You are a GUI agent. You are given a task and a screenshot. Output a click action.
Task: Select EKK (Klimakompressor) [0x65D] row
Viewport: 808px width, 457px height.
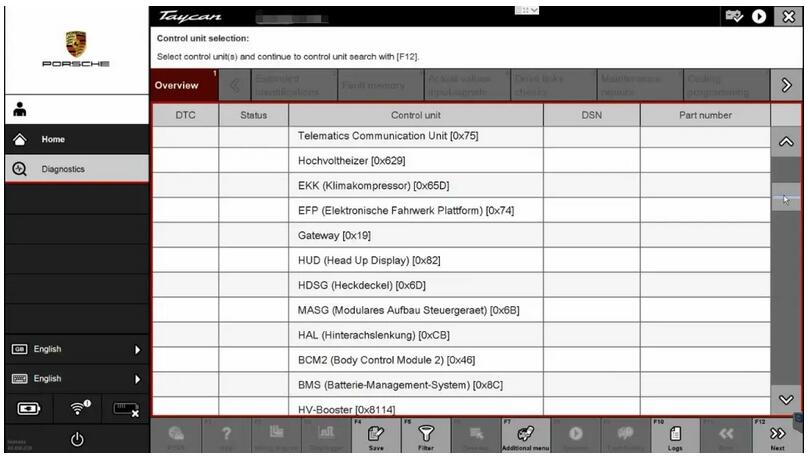click(461, 185)
